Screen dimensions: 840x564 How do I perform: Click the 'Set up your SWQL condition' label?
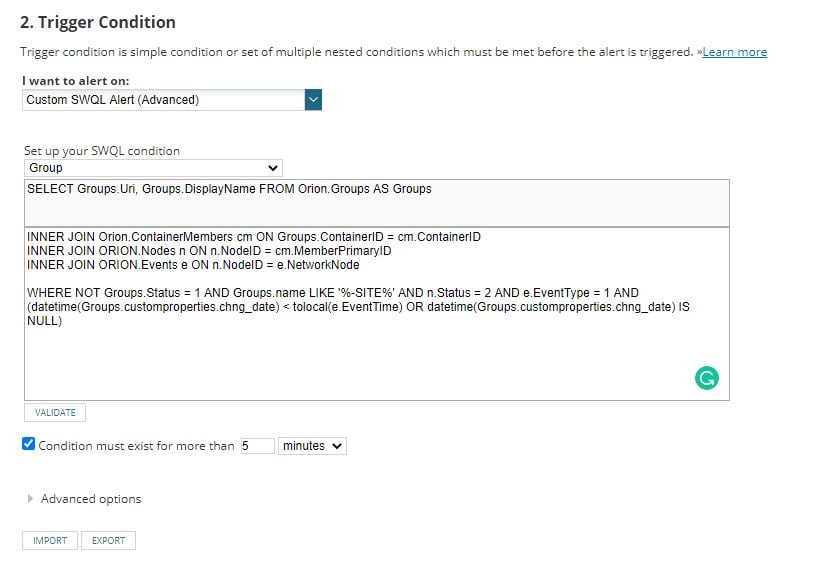[102, 151]
